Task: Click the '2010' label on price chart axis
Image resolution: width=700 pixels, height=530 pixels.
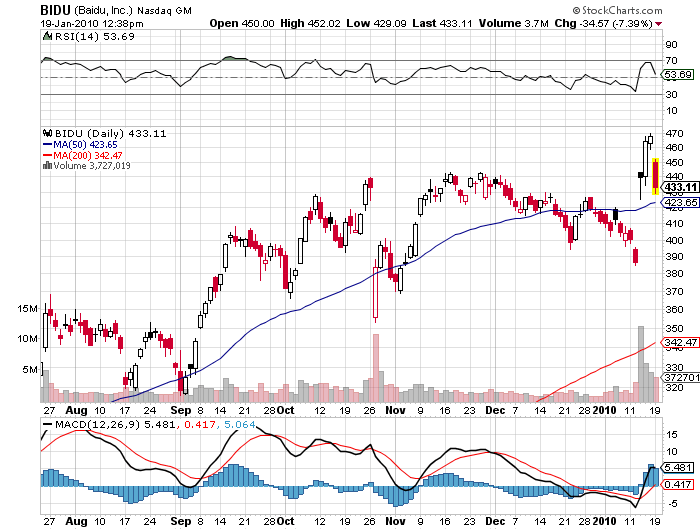Action: point(604,410)
